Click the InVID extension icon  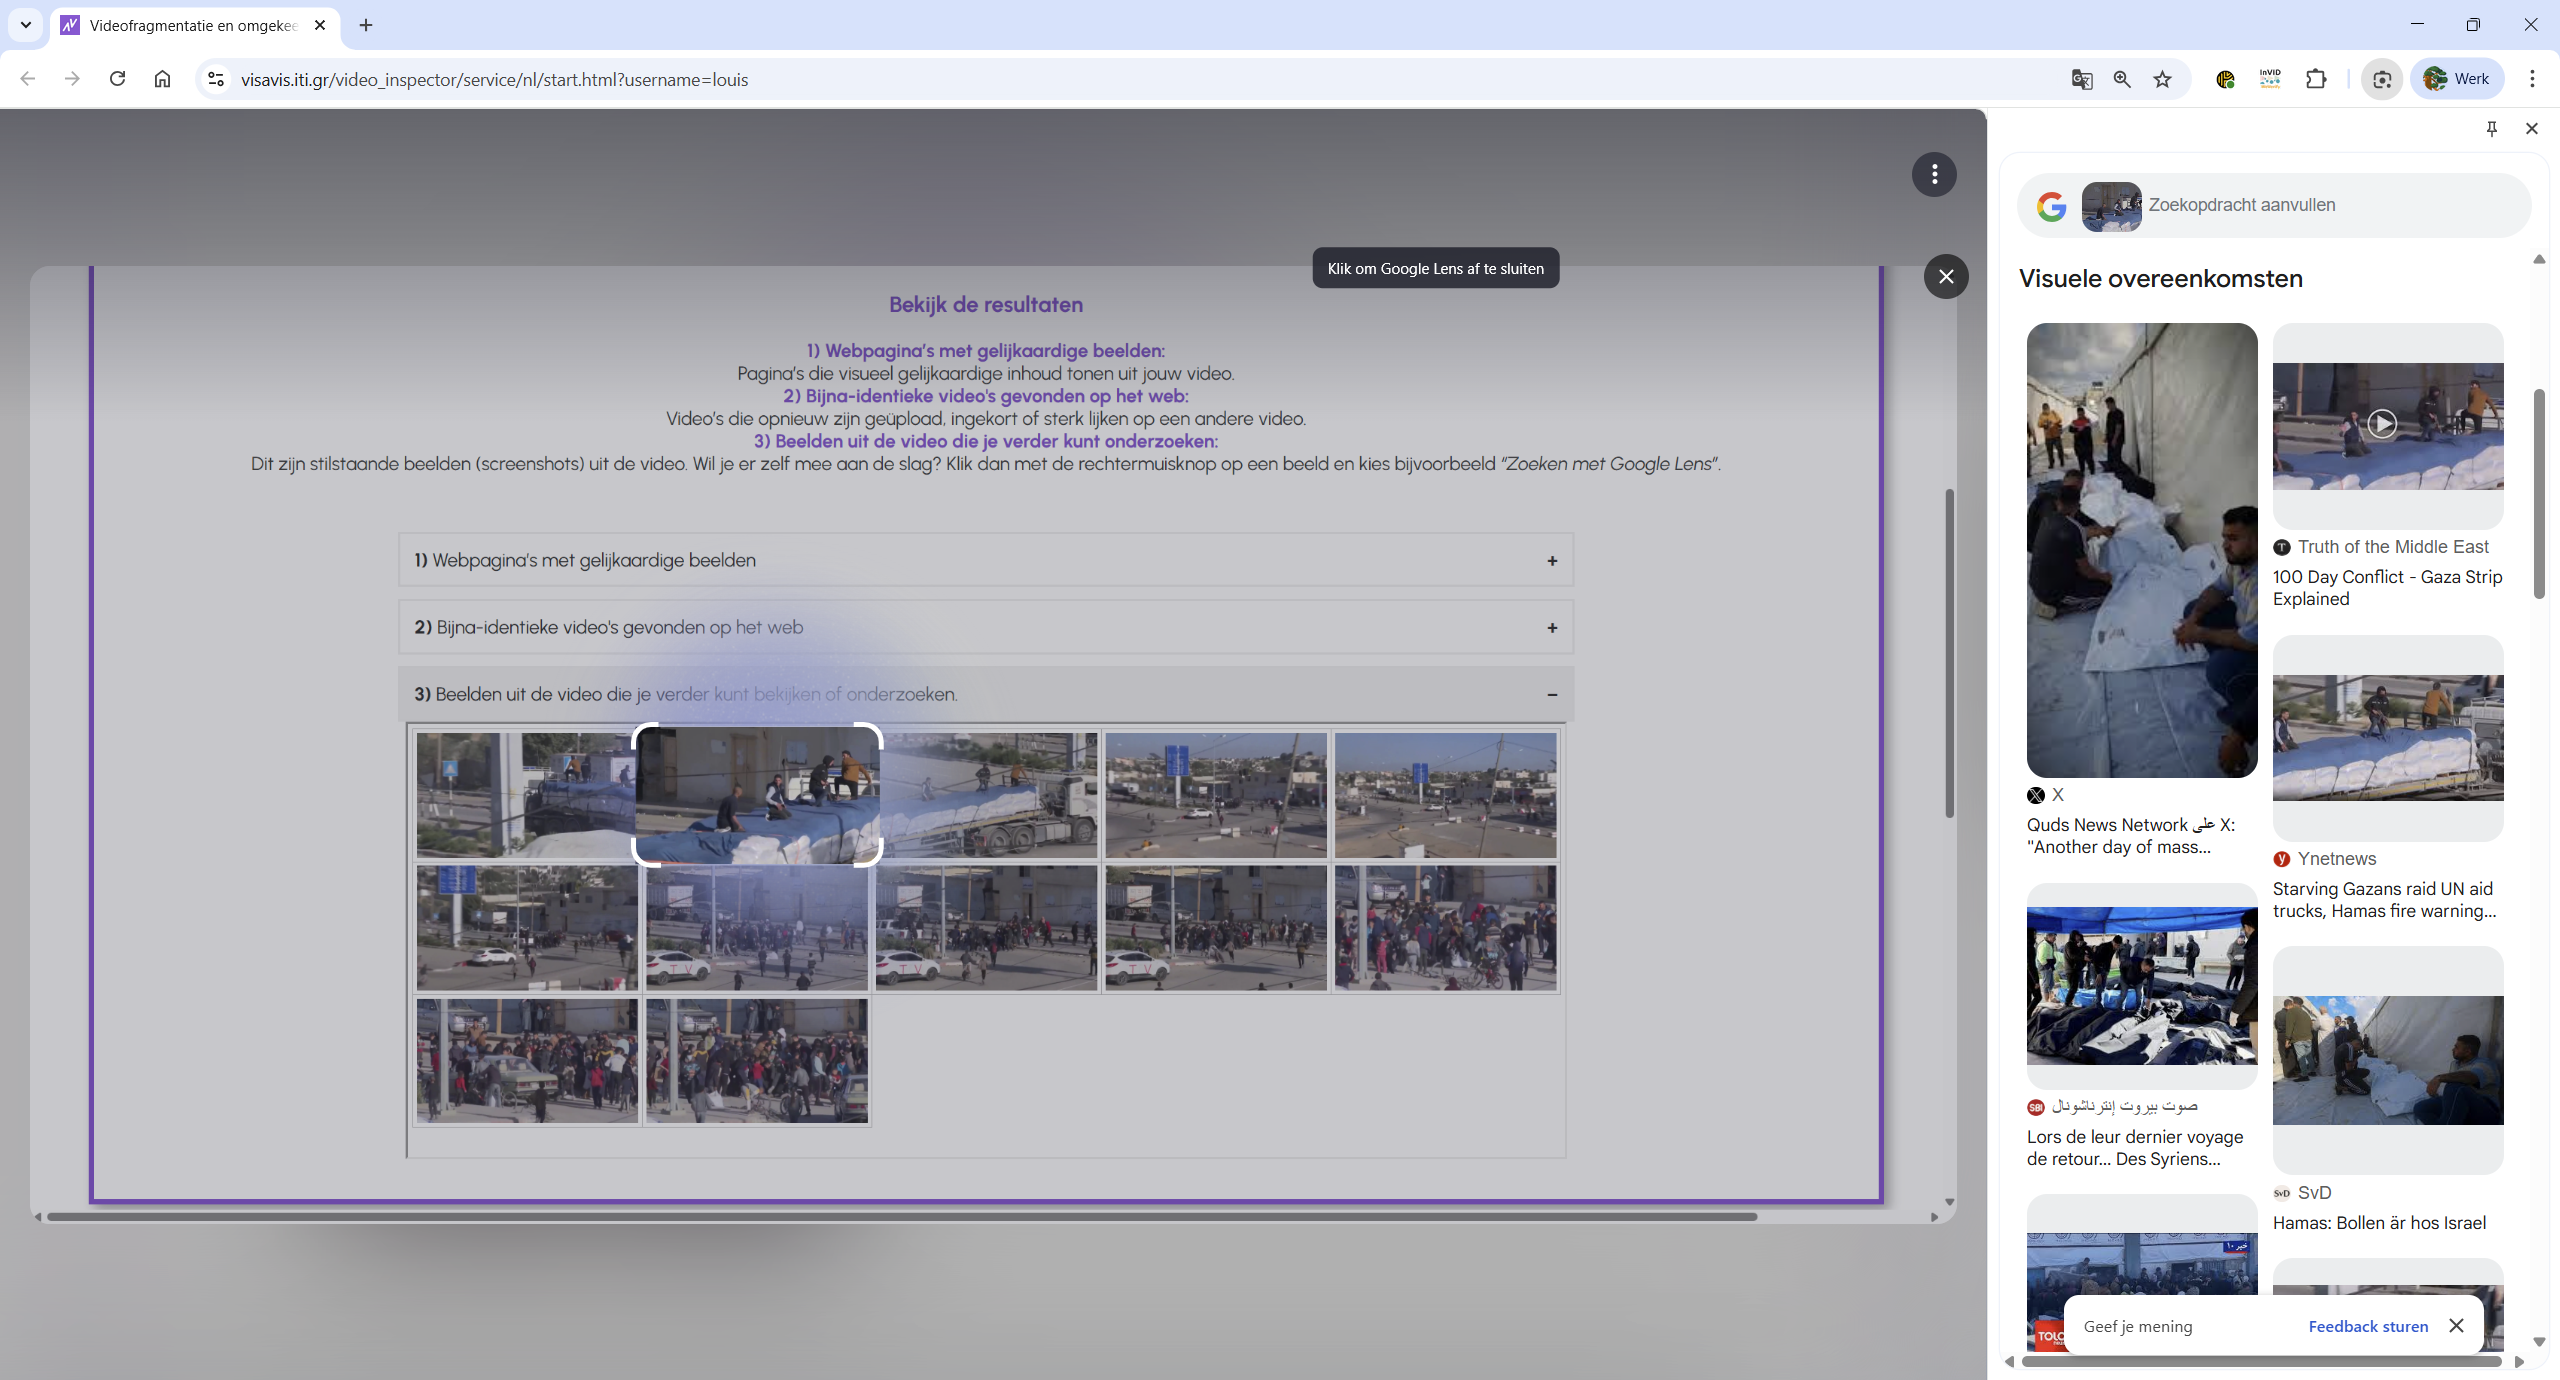(2270, 79)
